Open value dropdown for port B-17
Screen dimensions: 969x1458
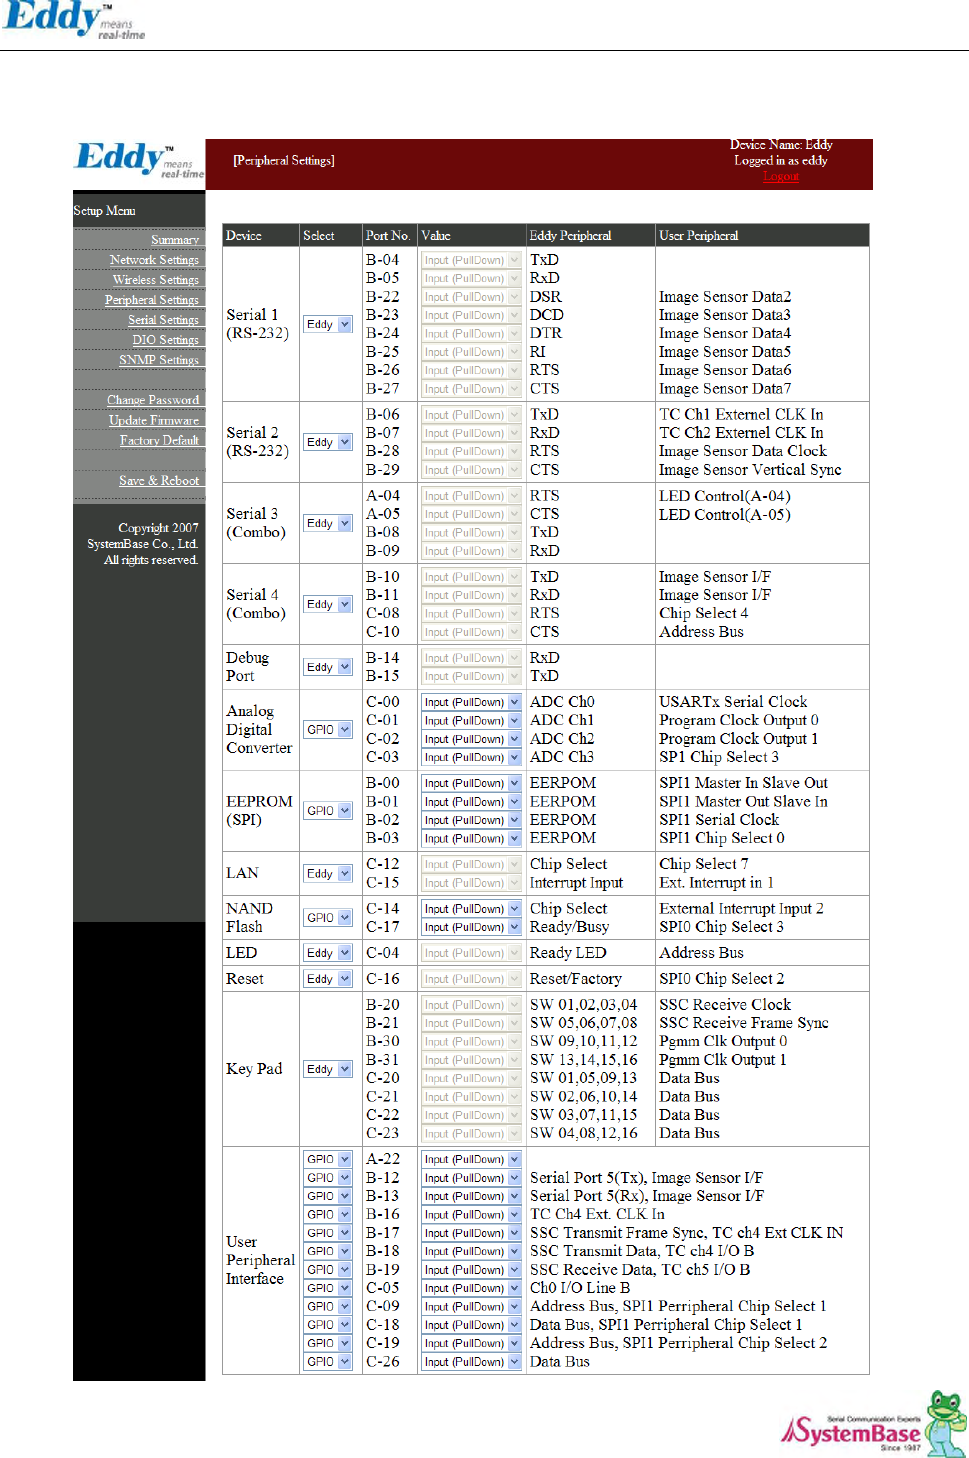coord(471,1233)
